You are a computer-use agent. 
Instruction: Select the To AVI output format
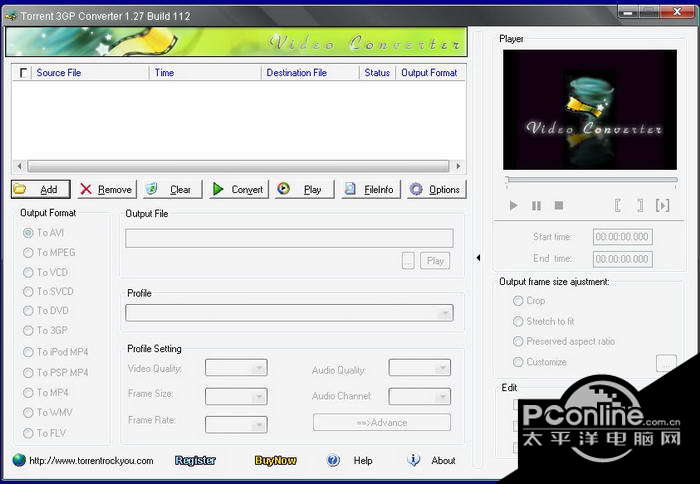point(43,233)
